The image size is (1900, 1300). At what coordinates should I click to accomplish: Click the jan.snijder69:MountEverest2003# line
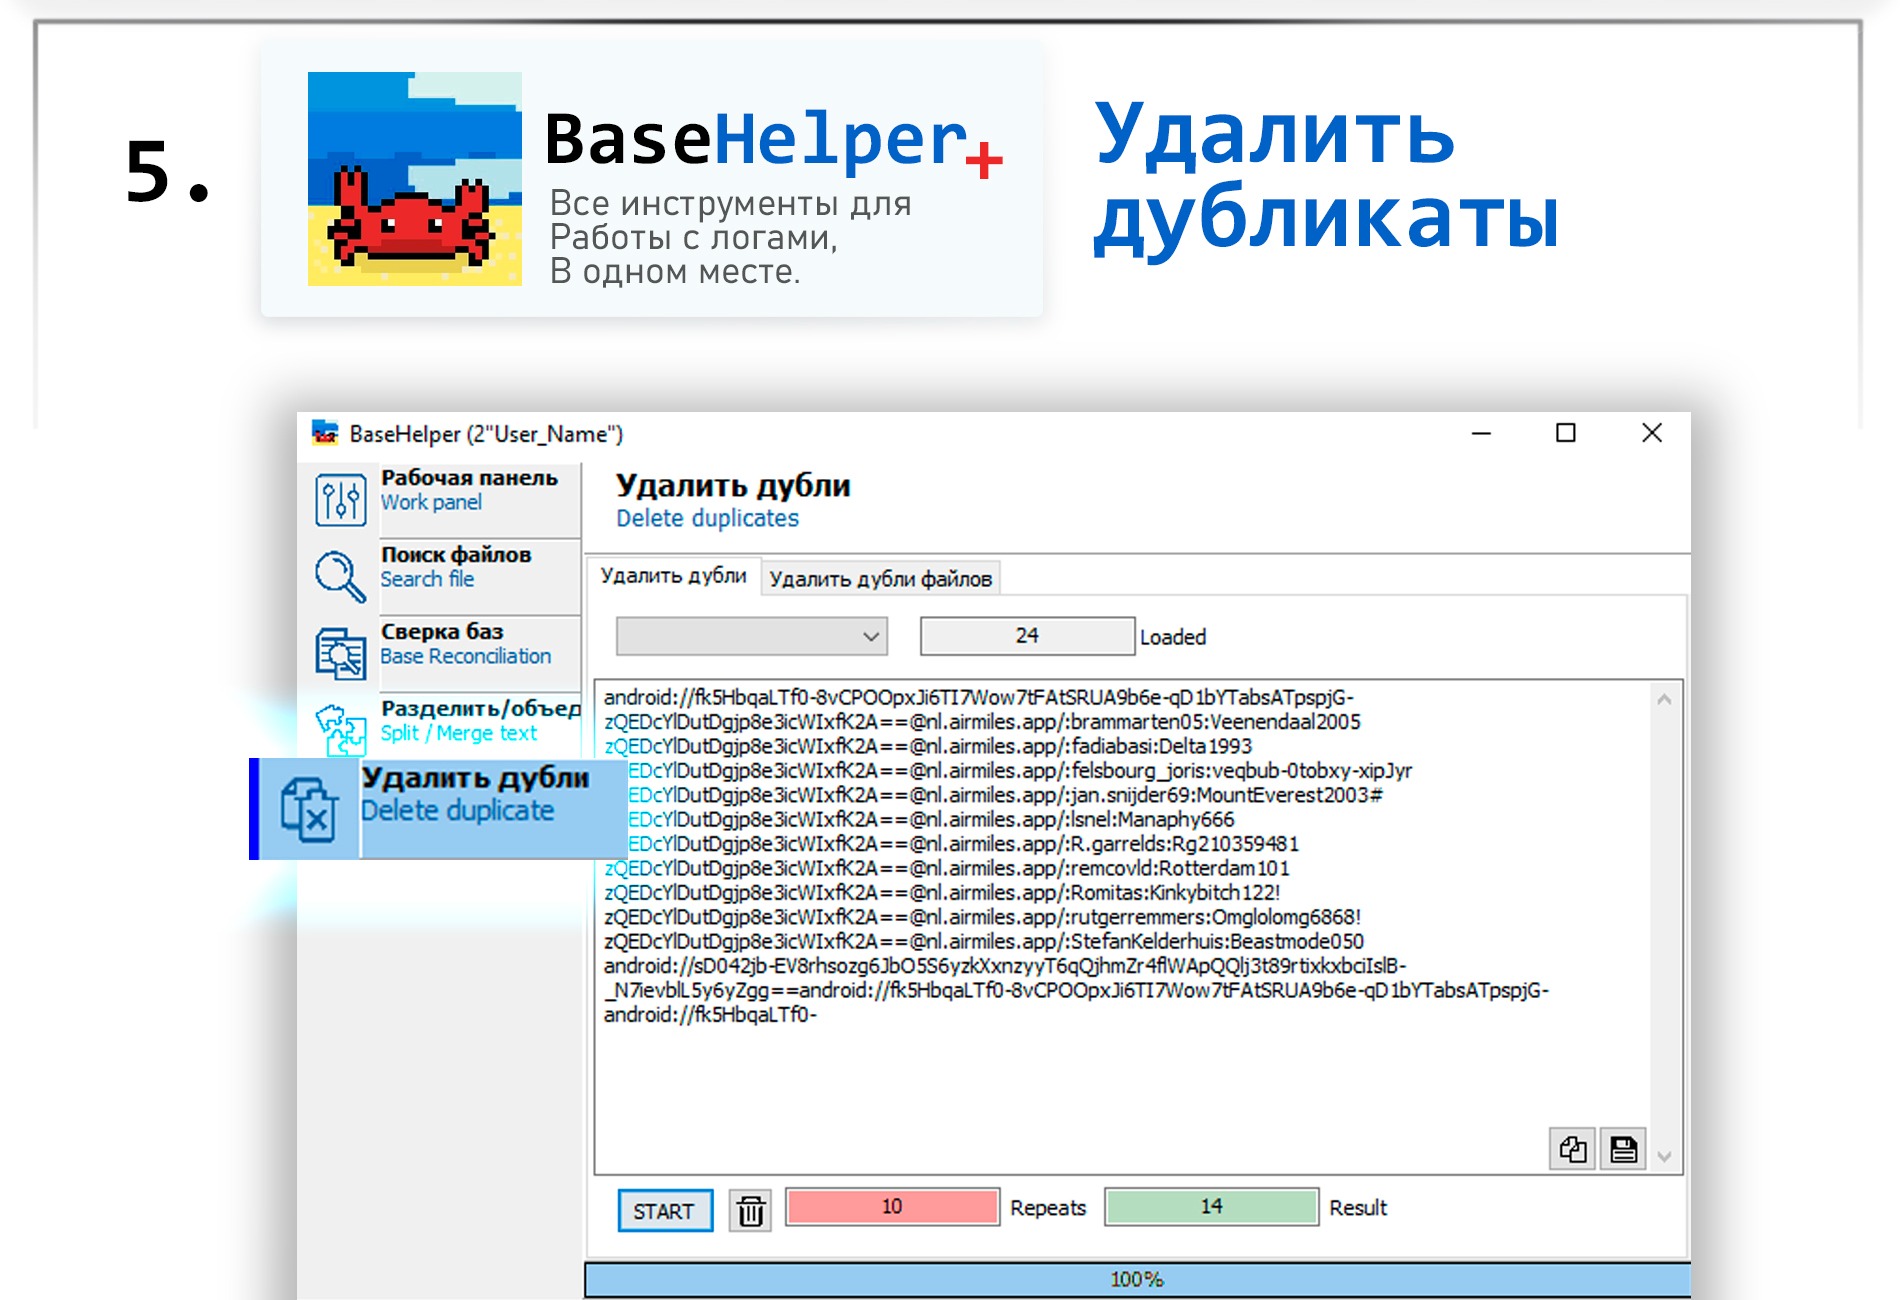1005,795
